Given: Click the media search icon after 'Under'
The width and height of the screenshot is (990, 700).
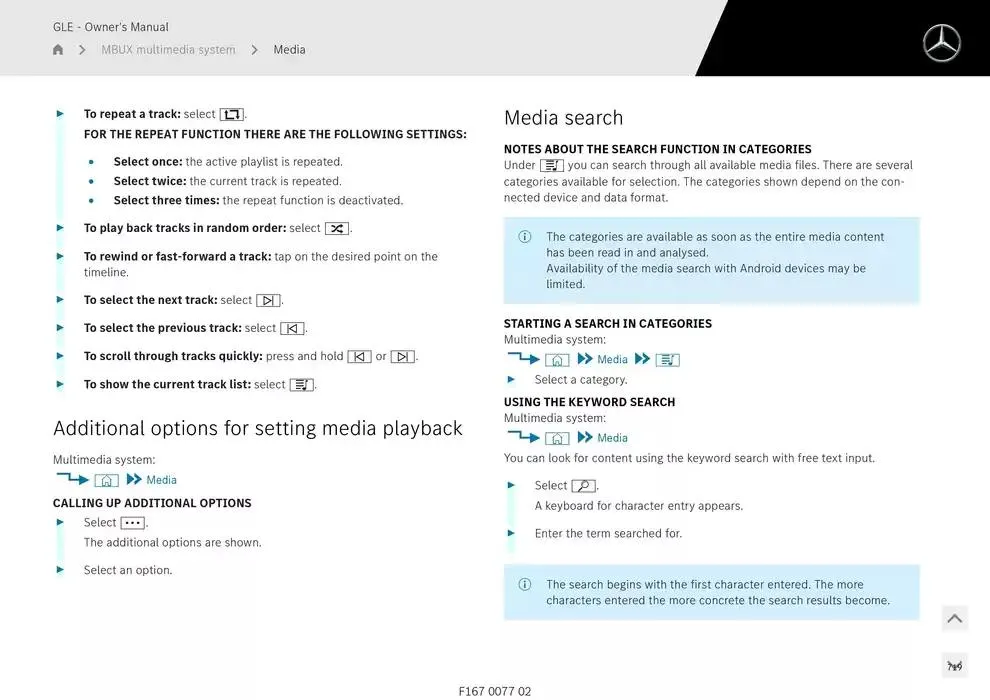Looking at the screenshot, I should (x=551, y=166).
